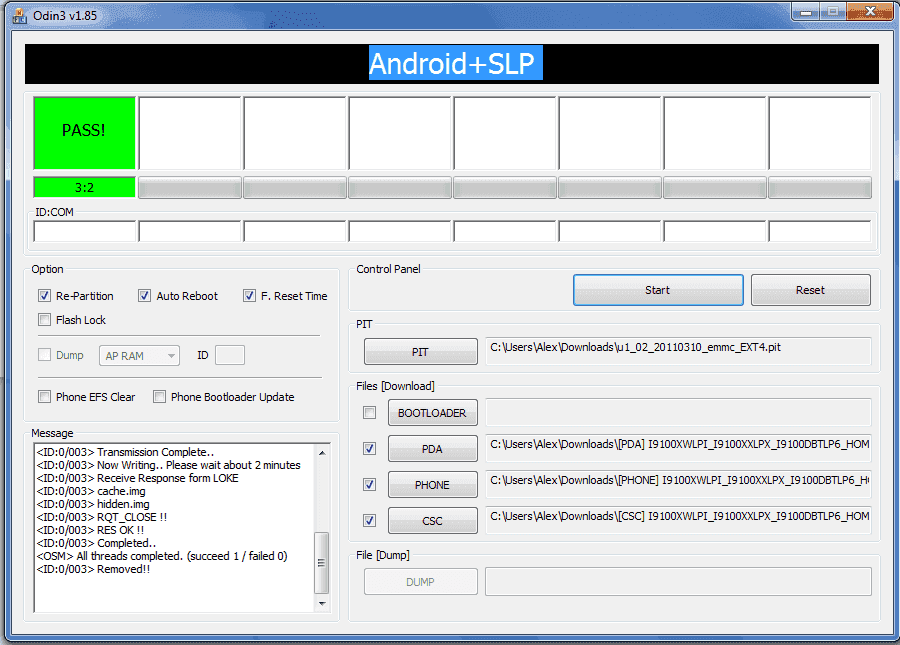Click the Reset button
This screenshot has width=900, height=645.
[810, 290]
